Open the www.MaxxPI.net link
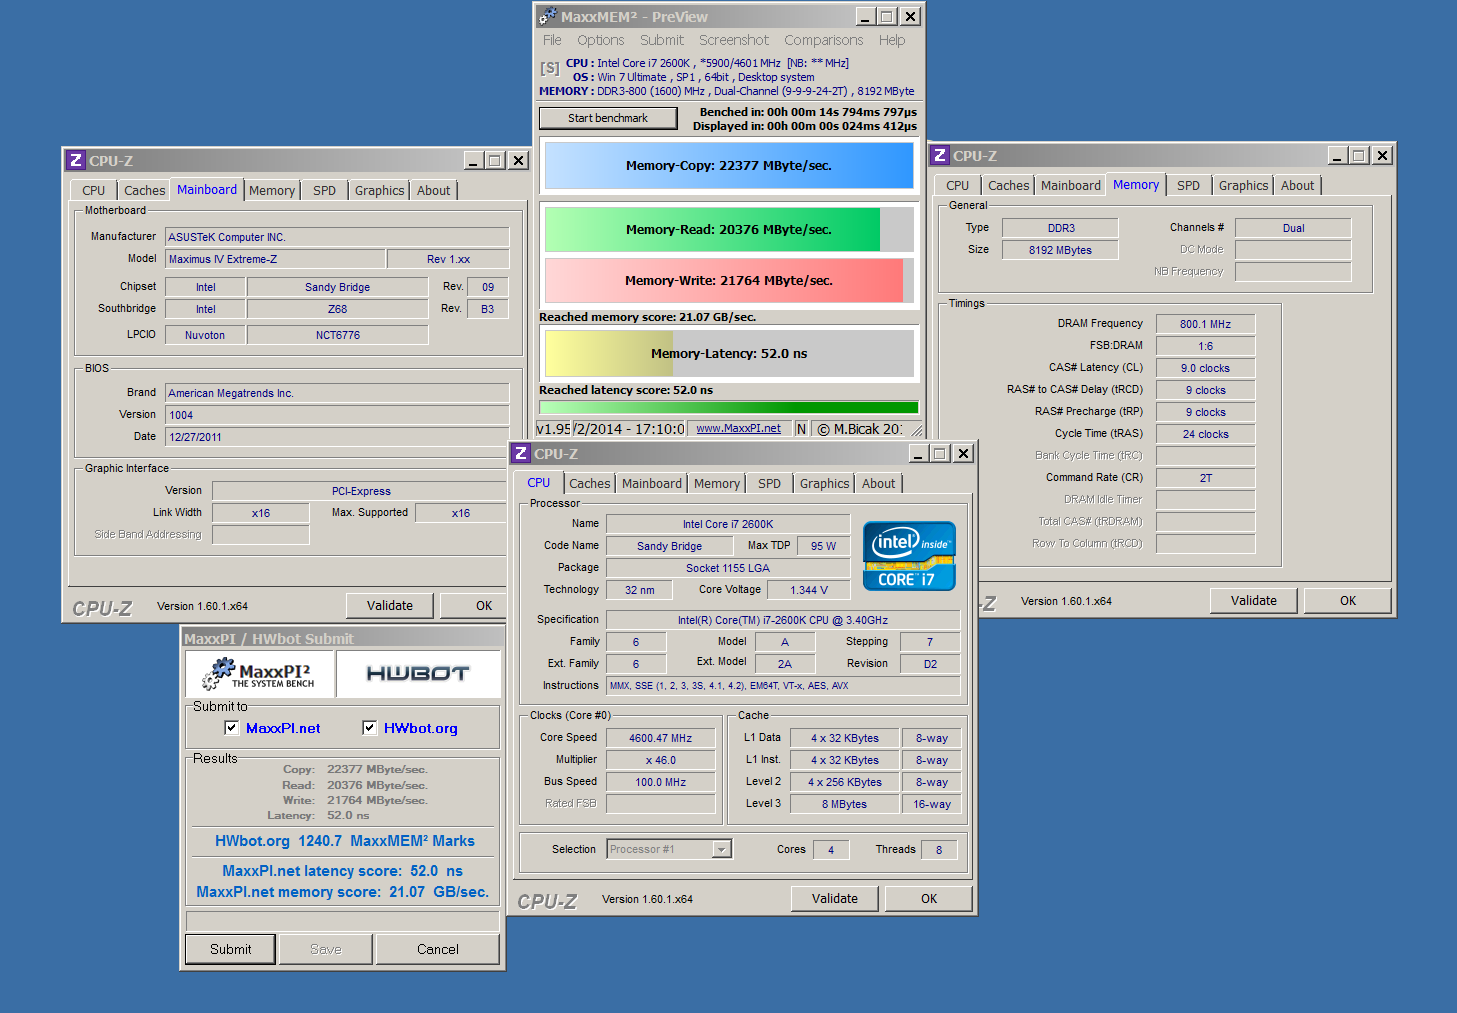Image resolution: width=1457 pixels, height=1013 pixels. point(738,428)
